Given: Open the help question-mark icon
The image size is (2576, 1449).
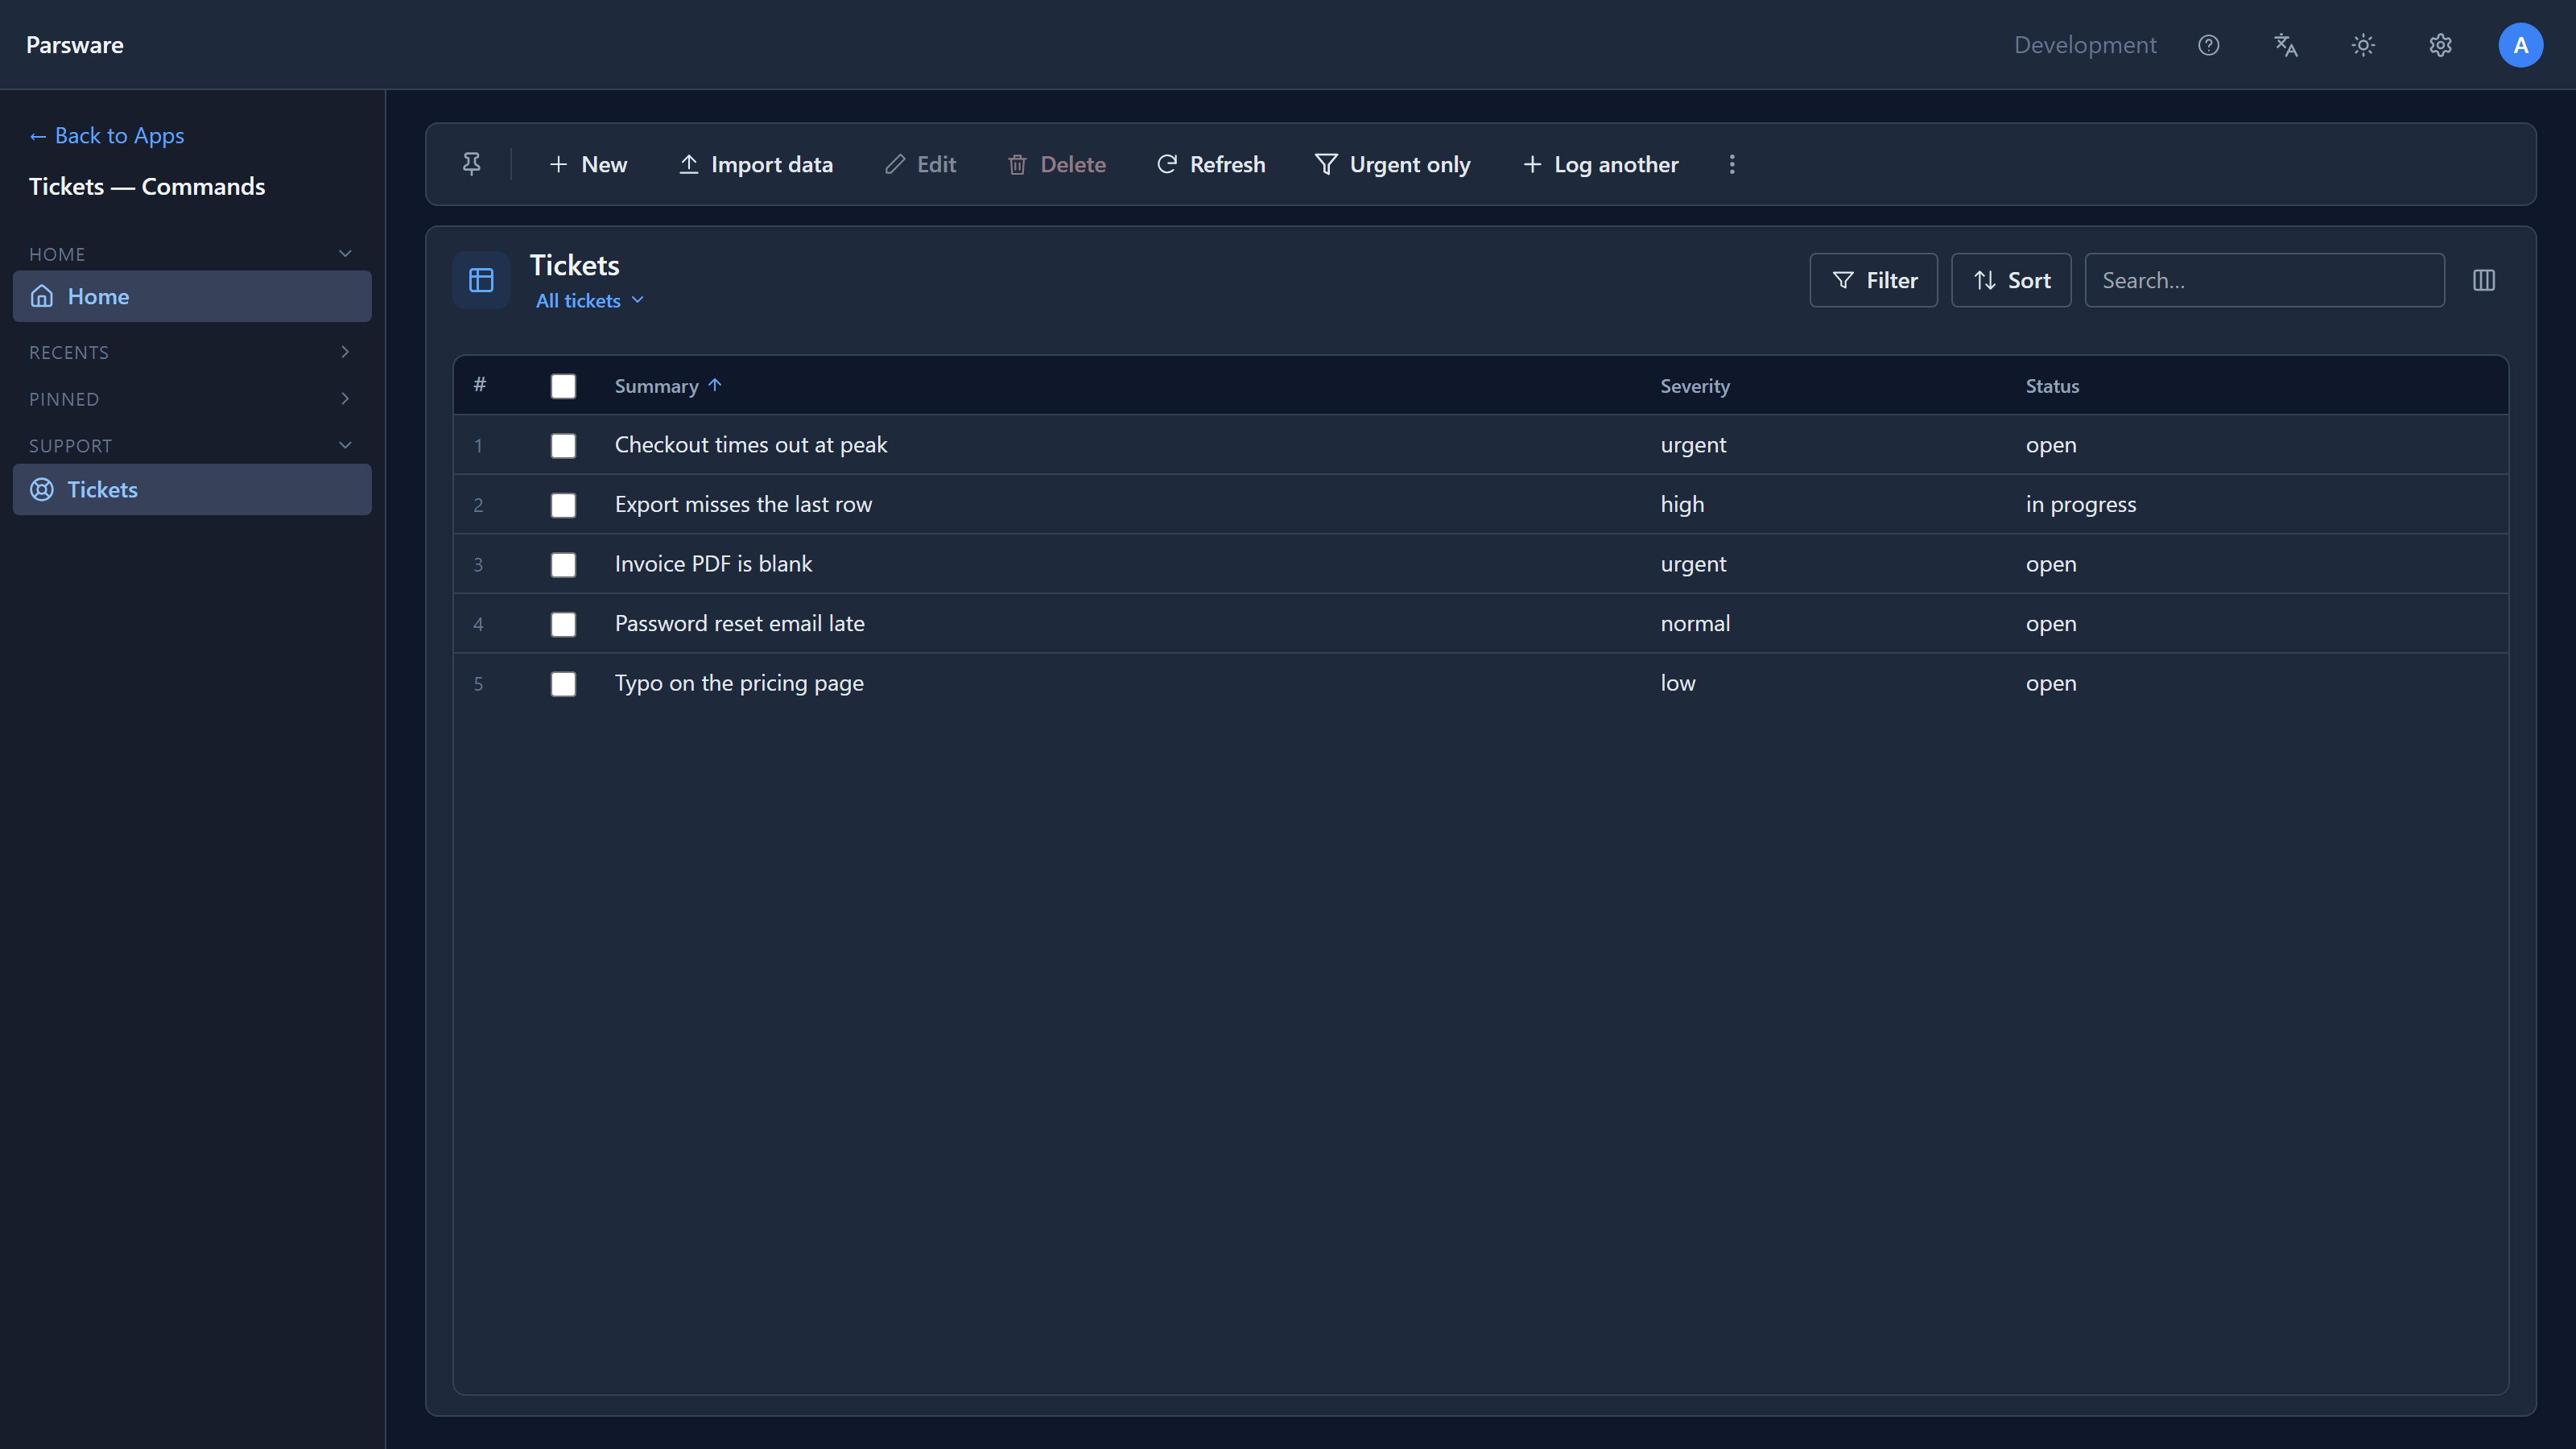Looking at the screenshot, I should coord(2208,45).
